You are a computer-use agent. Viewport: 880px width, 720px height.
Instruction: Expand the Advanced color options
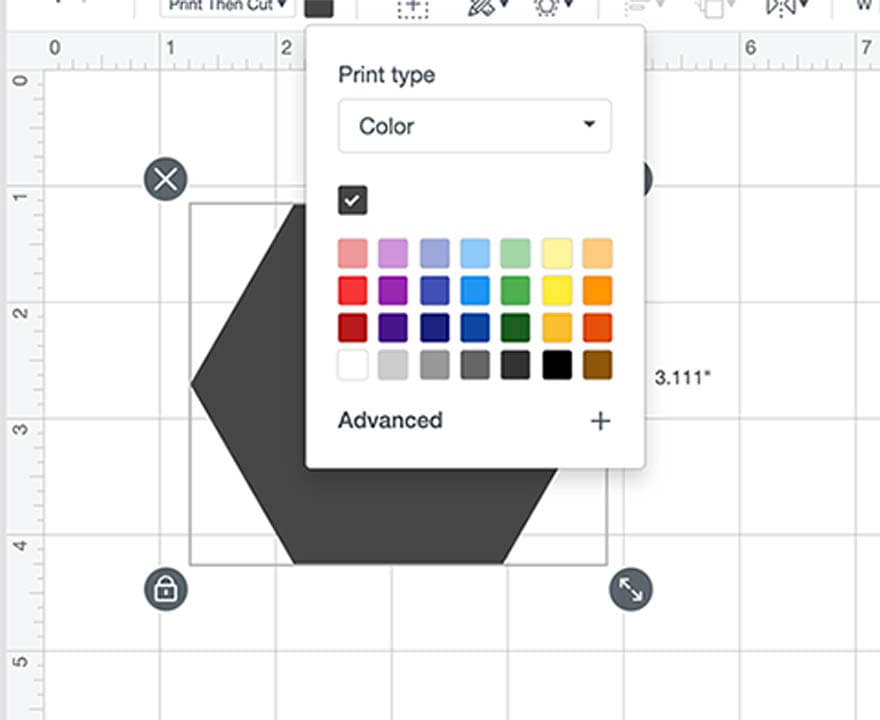tap(390, 420)
